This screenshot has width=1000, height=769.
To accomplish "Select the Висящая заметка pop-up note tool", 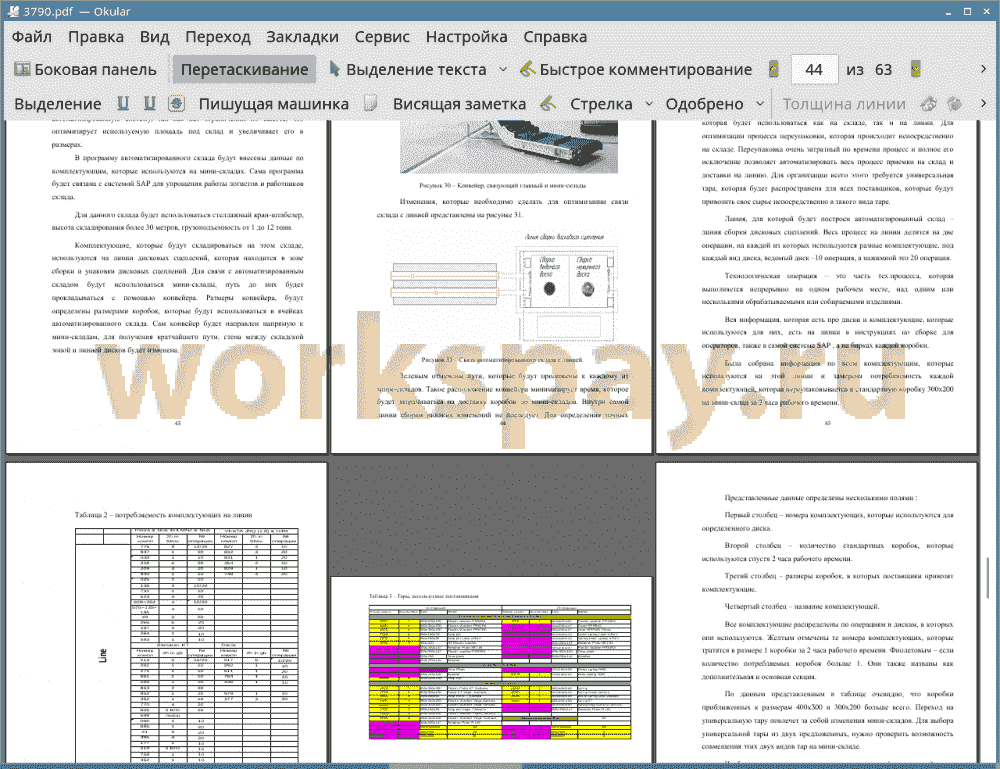I will click(x=459, y=104).
